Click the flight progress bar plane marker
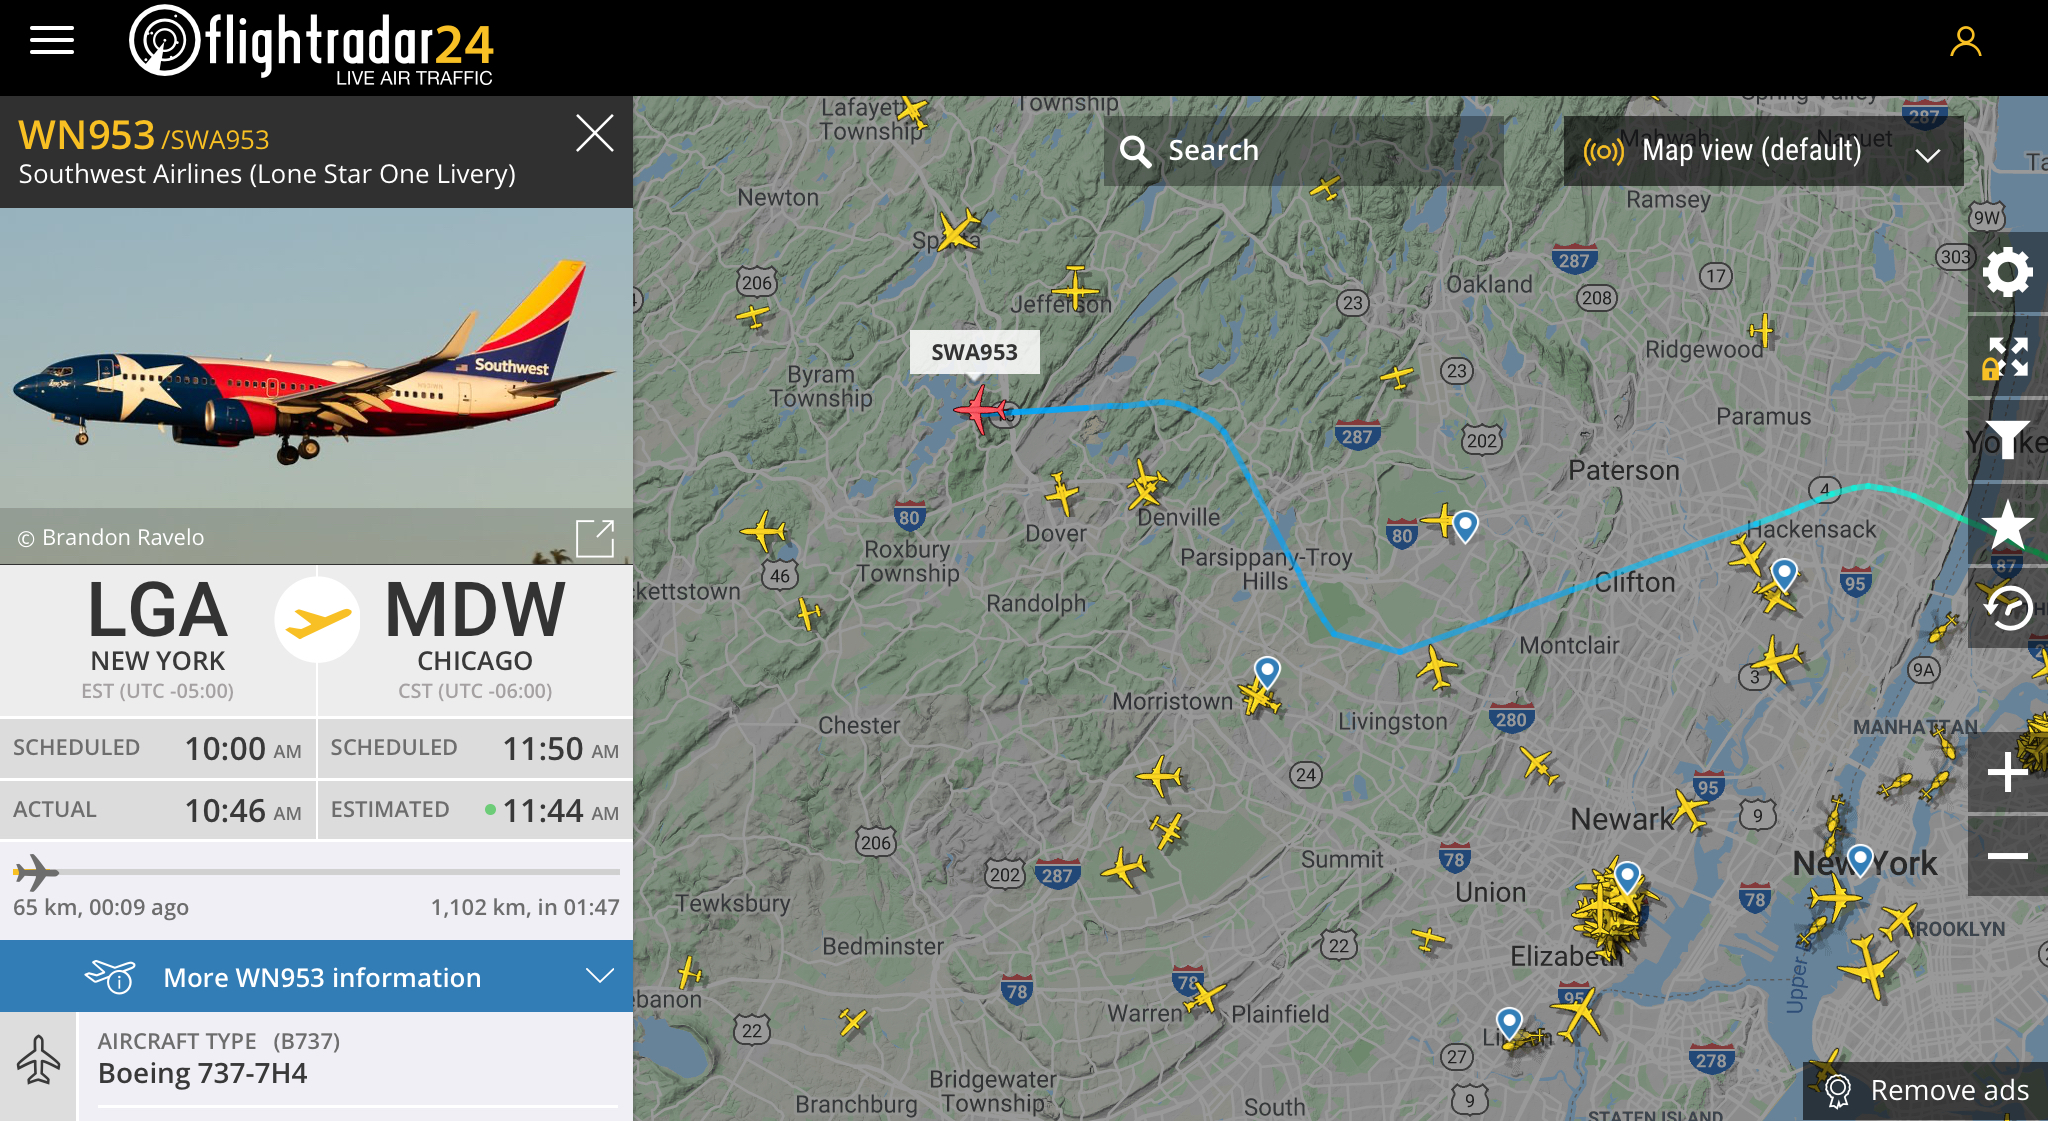2048x1121 pixels. tap(36, 872)
